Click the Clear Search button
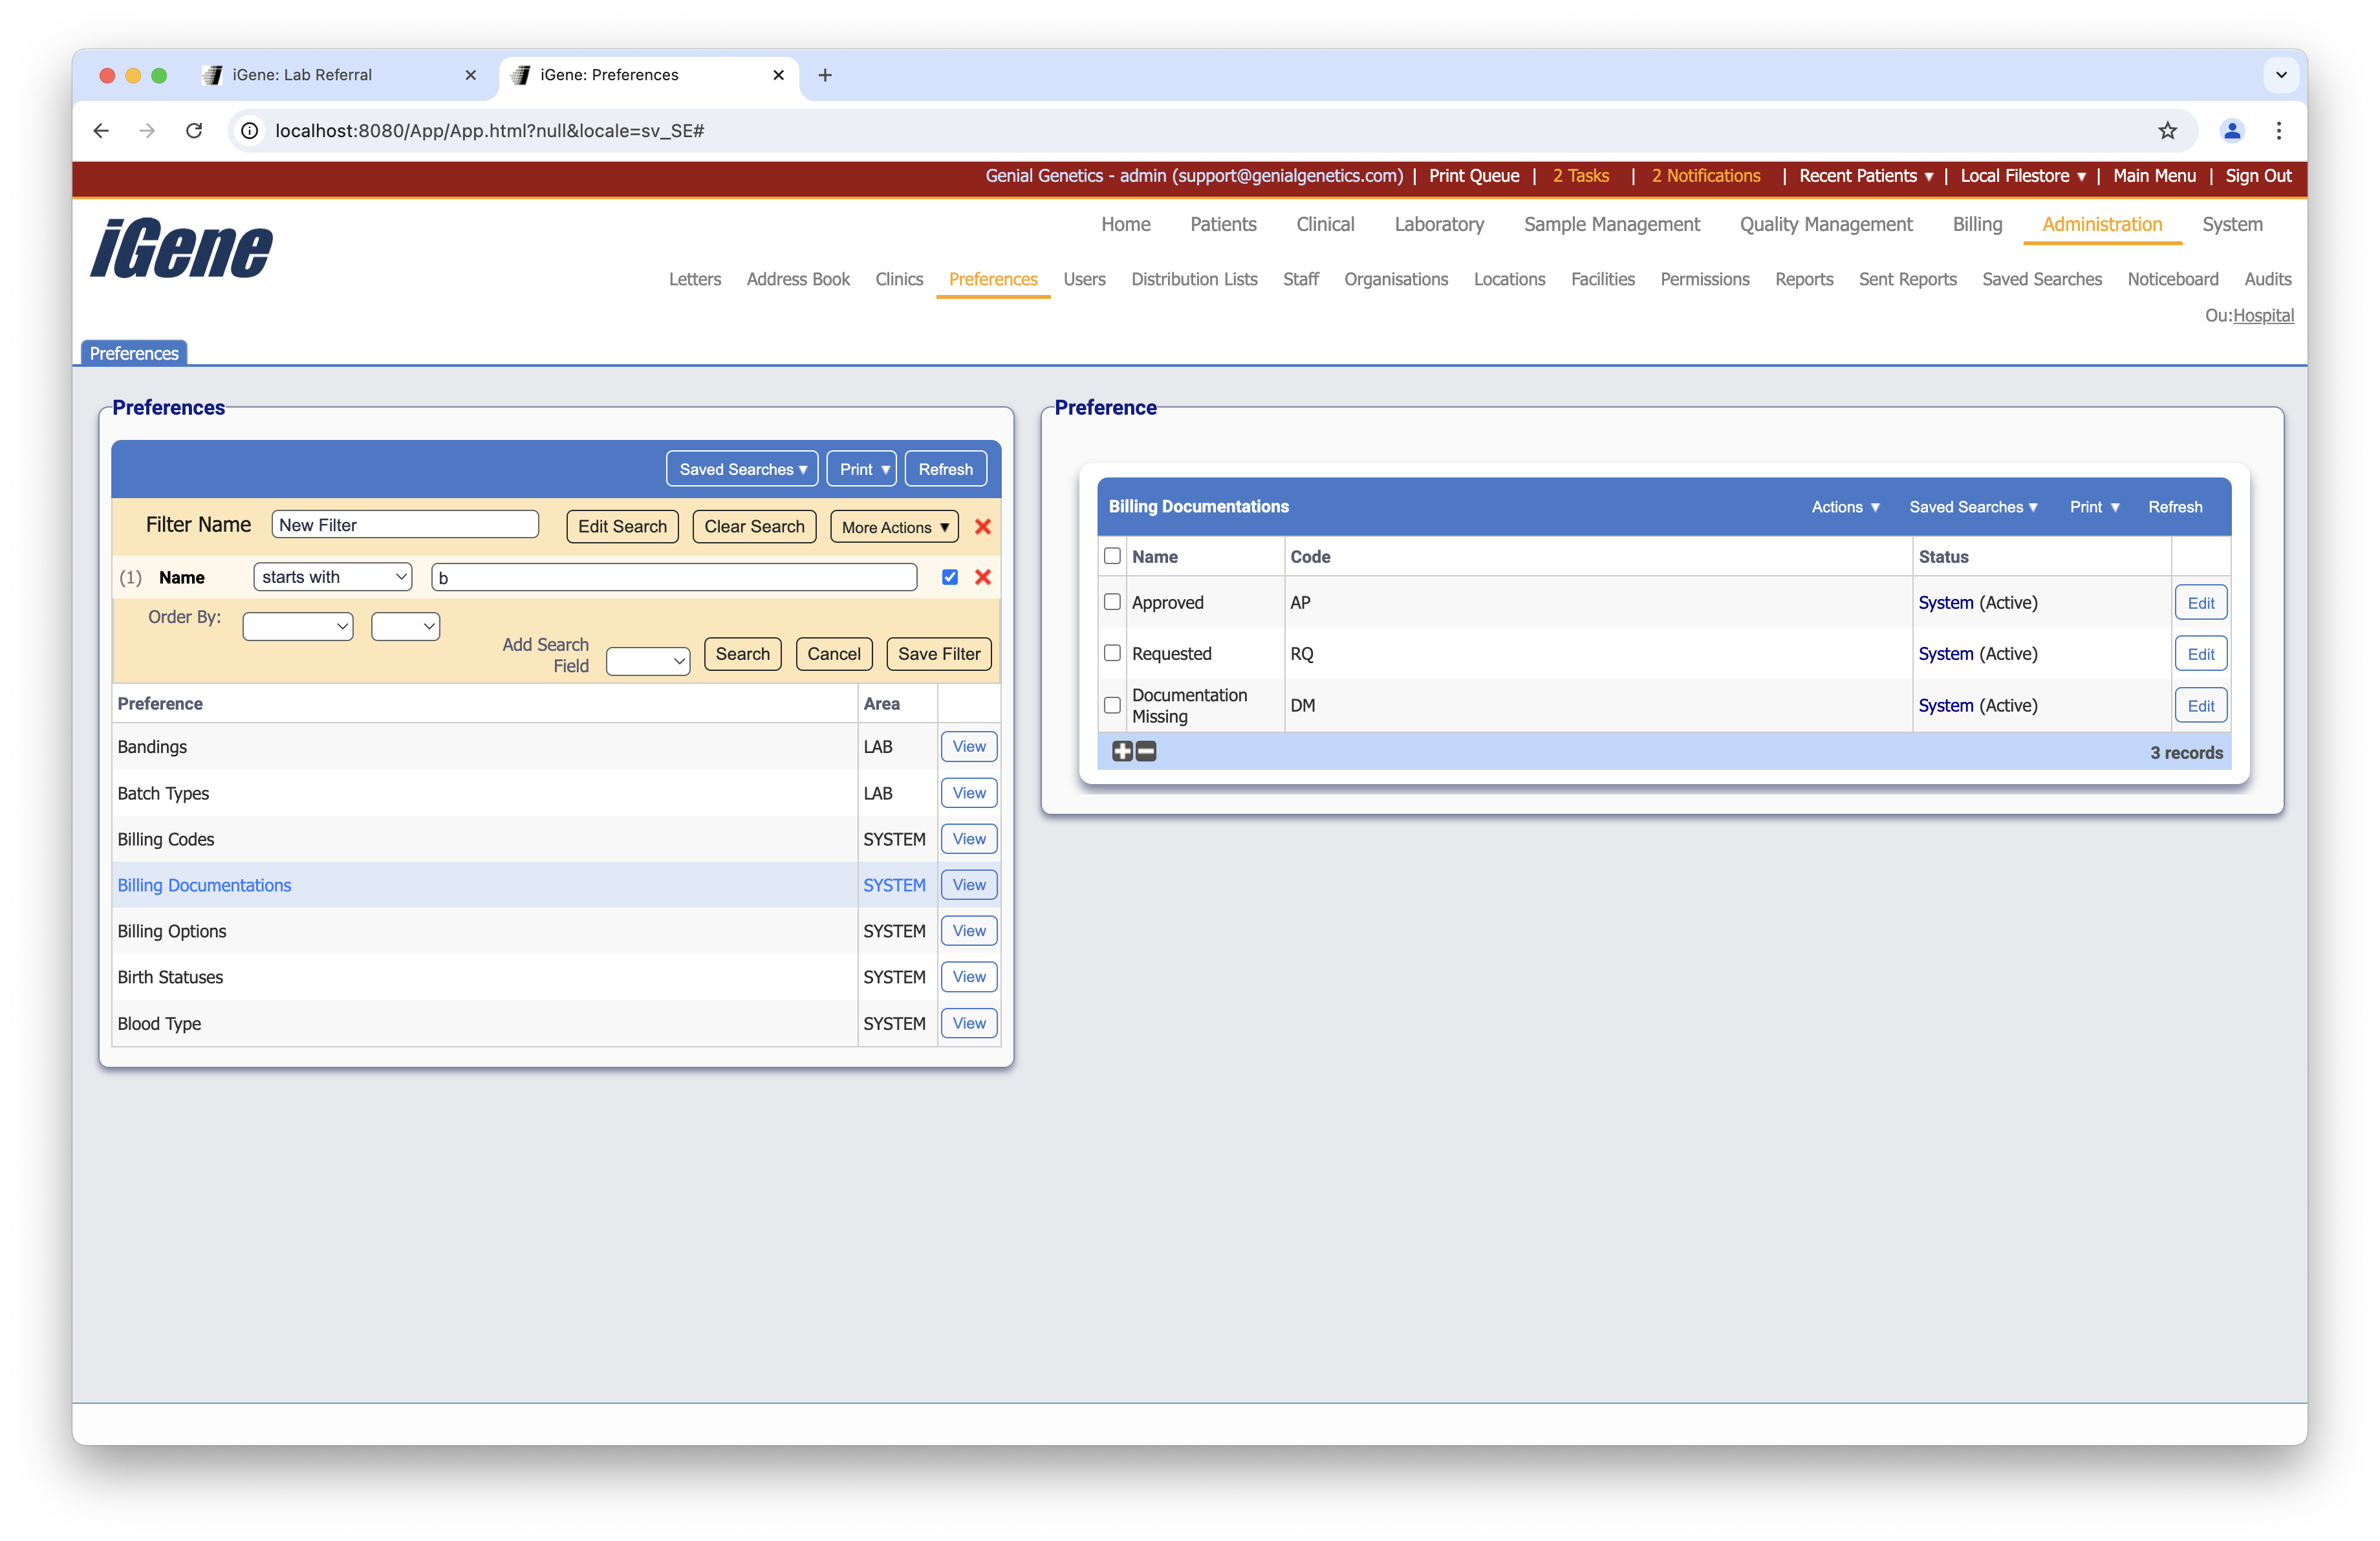 pos(754,526)
